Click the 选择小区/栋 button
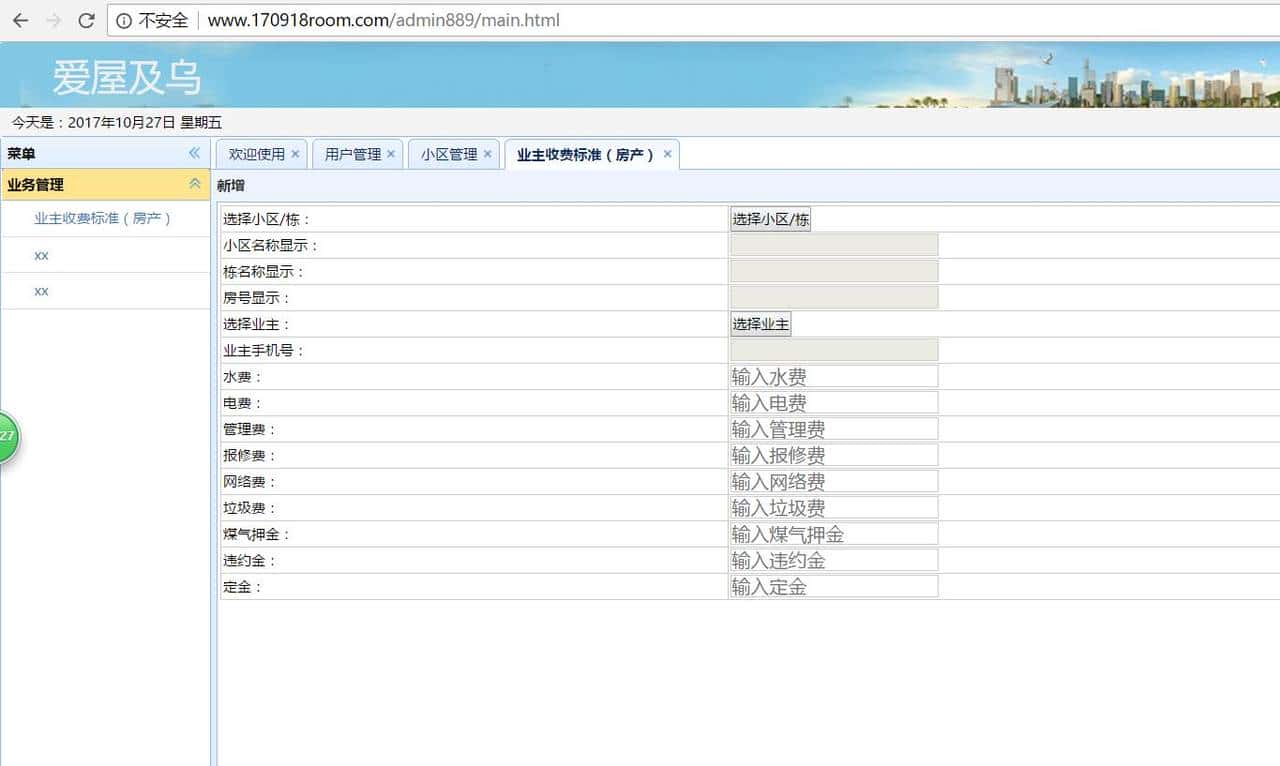The height and width of the screenshot is (766, 1280). [x=770, y=218]
